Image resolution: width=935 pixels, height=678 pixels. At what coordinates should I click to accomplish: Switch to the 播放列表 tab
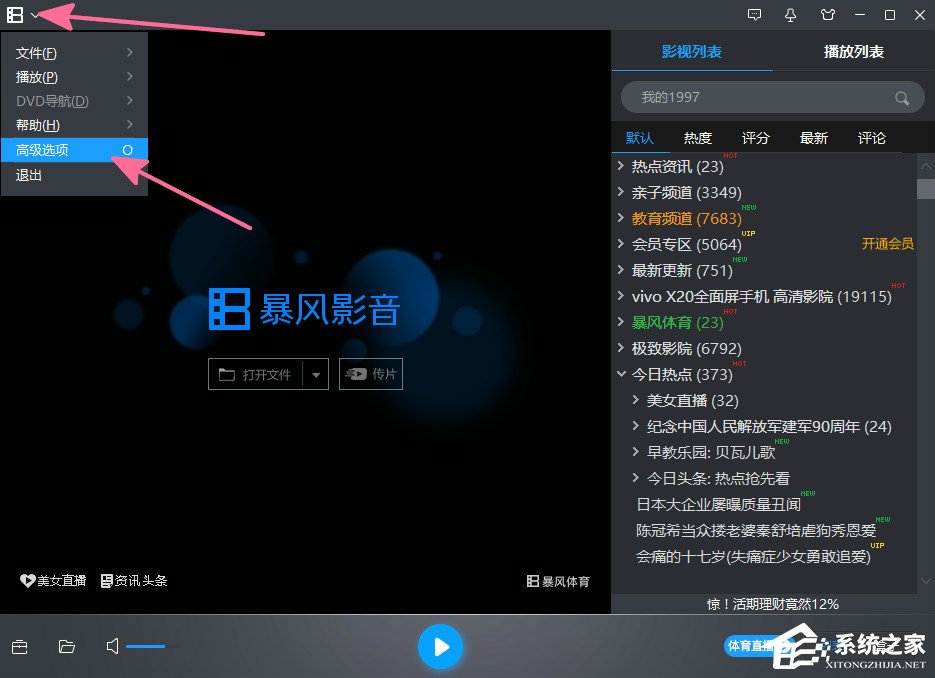(x=853, y=51)
